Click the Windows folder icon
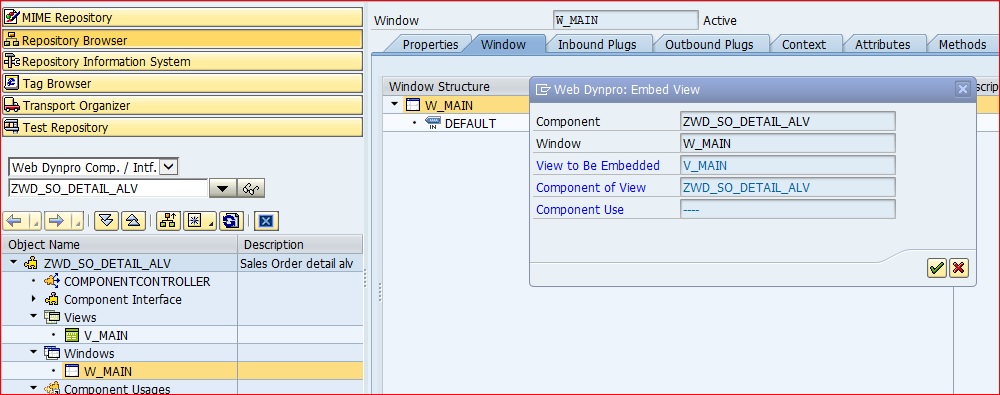The image size is (1000, 395). tap(52, 353)
